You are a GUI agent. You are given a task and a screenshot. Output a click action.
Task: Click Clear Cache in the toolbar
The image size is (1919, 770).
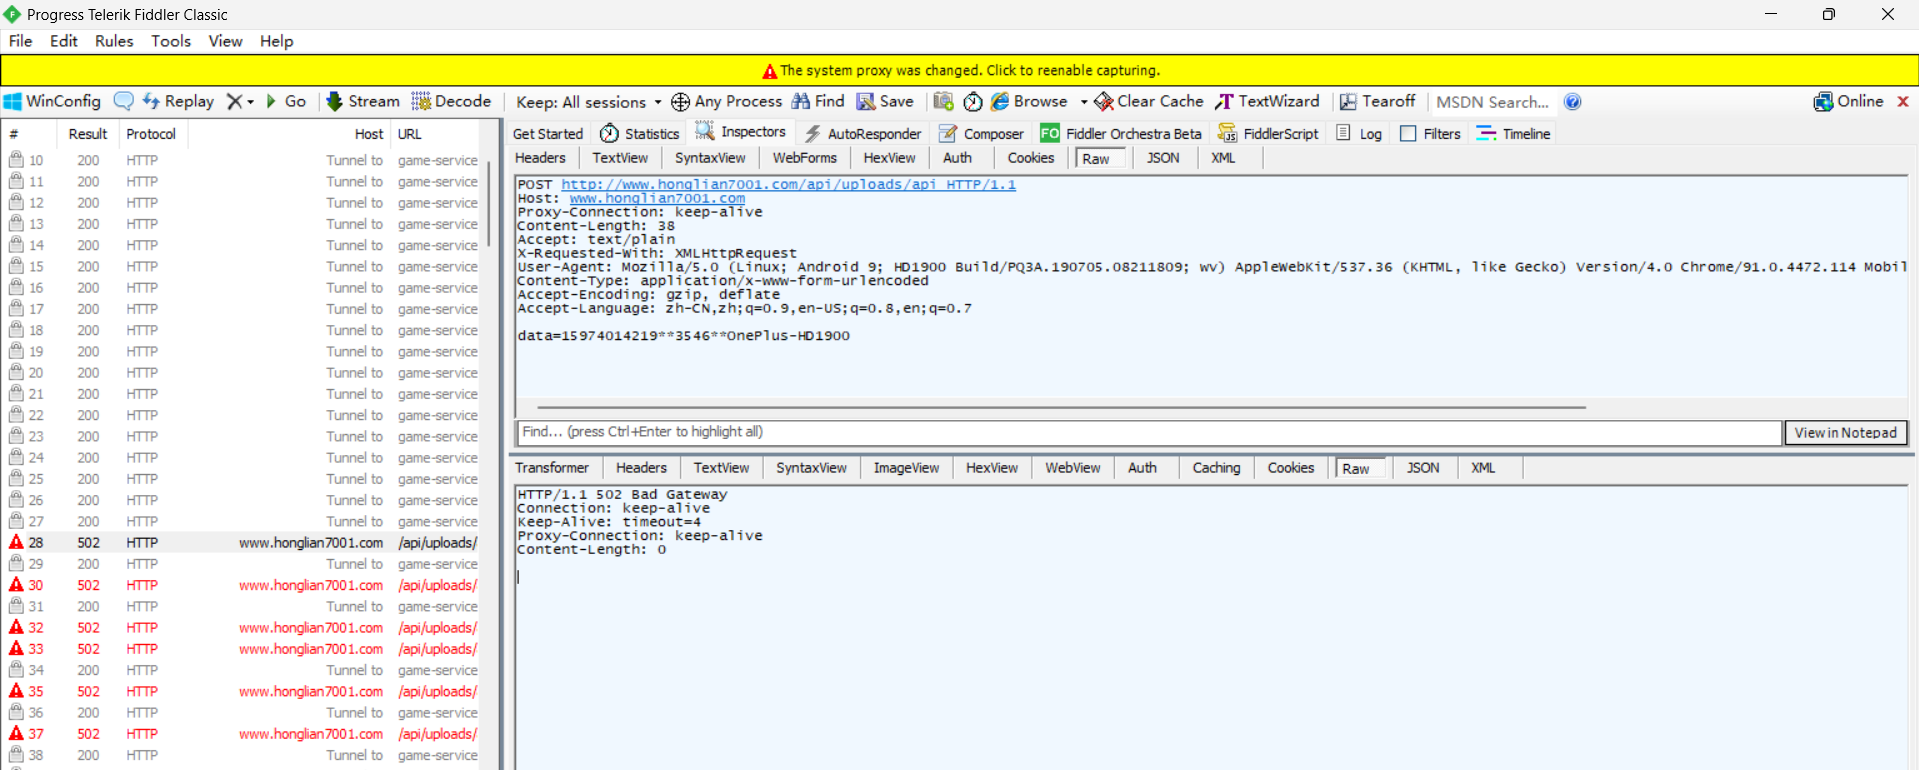tap(1149, 101)
